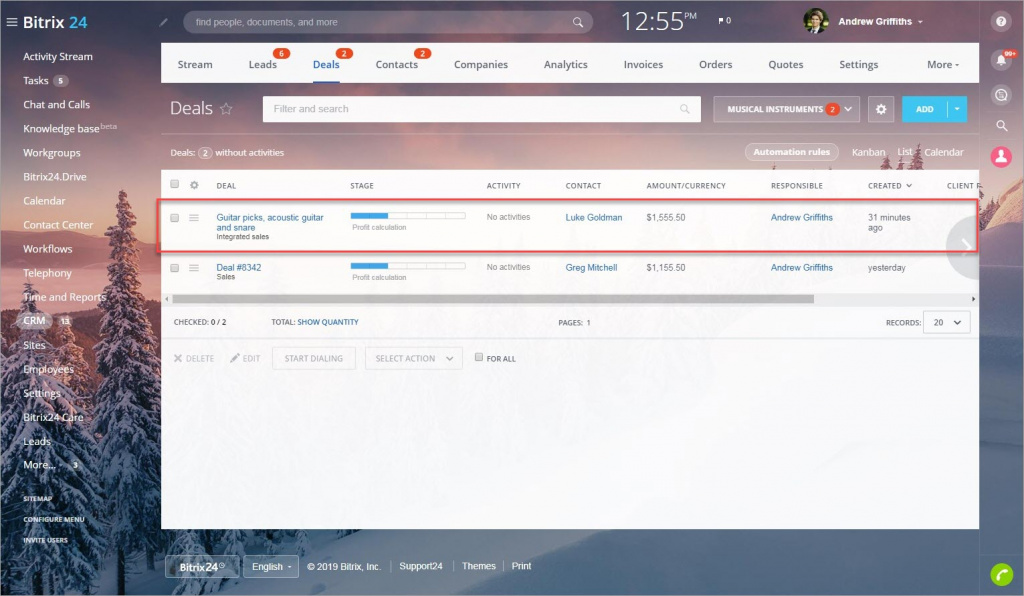
Task: Expand the Records per page dropdown
Action: (x=946, y=322)
